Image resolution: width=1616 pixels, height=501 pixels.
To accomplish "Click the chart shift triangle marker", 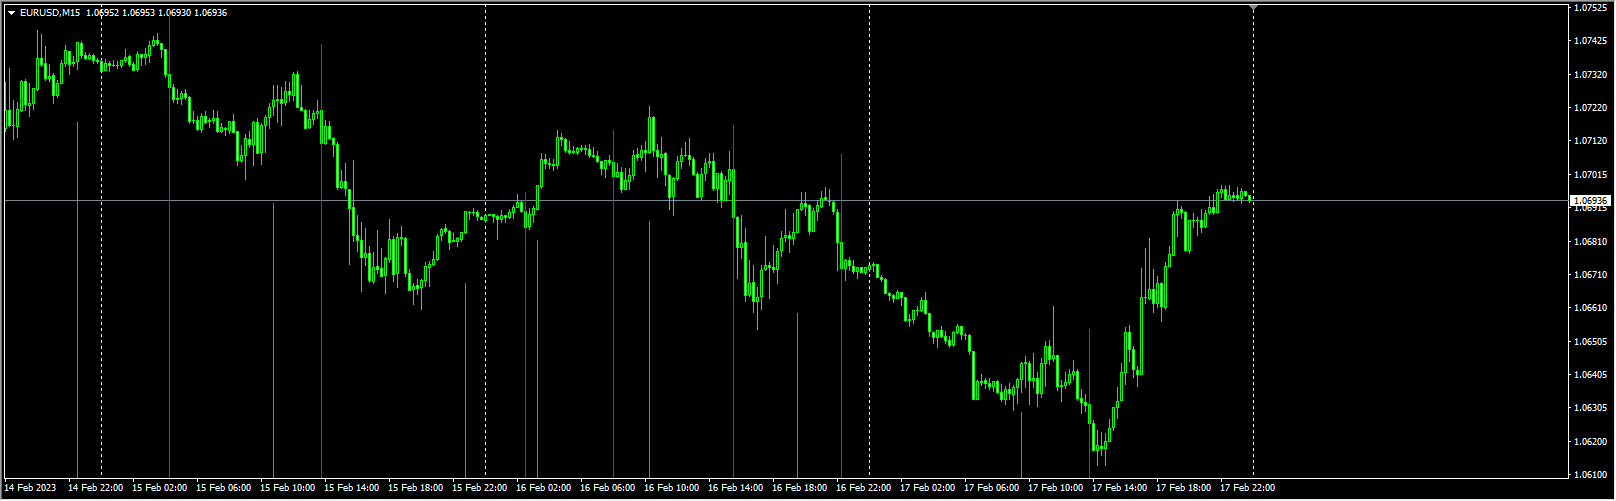I will [1253, 7].
